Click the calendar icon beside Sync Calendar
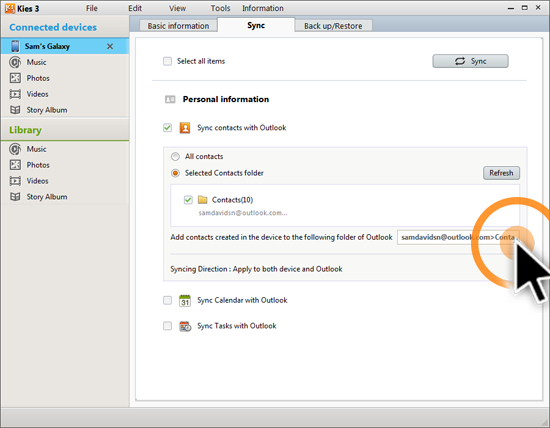The image size is (550, 428). [185, 301]
